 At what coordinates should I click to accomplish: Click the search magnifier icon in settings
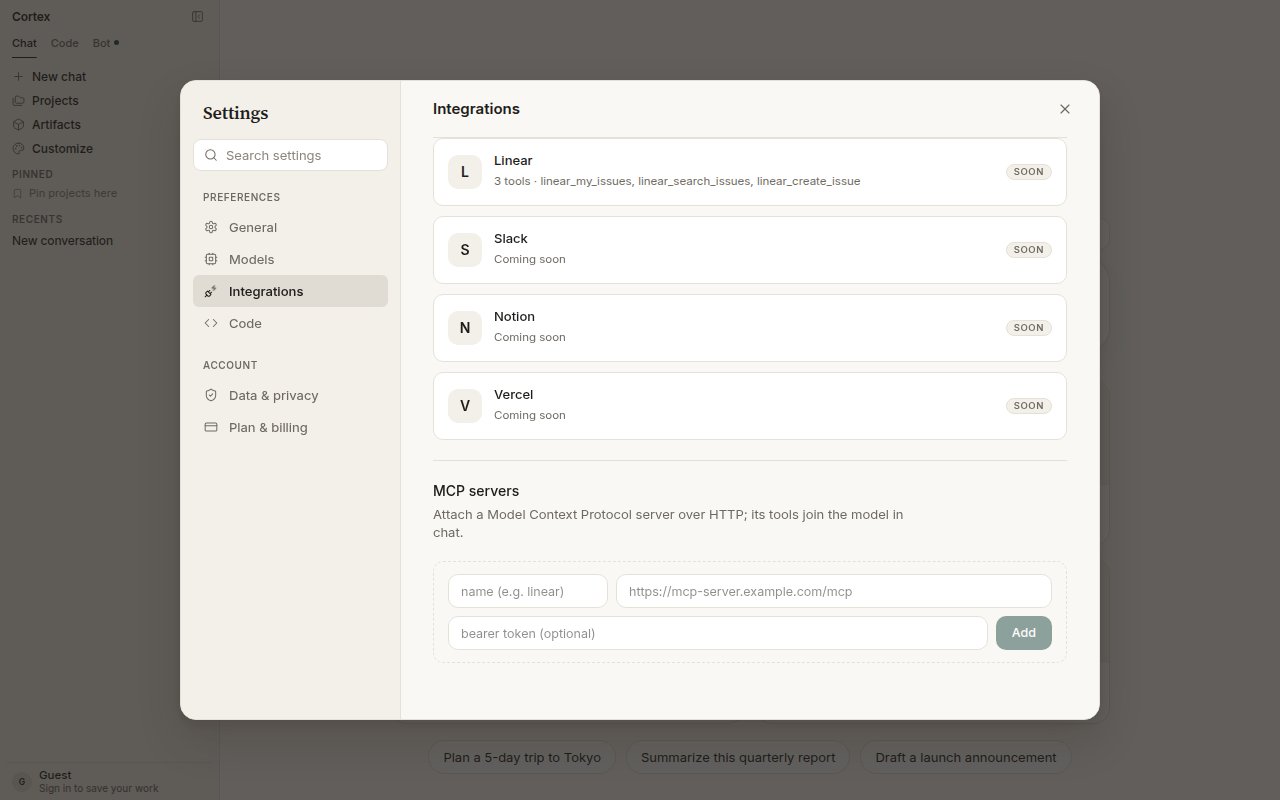(x=211, y=155)
